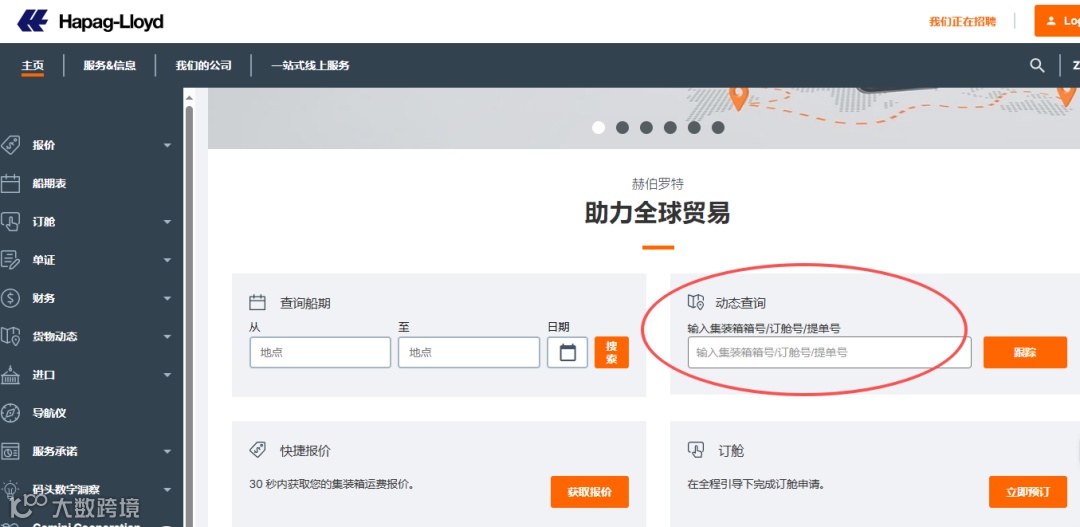Click the 获取报价 button
The image size is (1080, 527).
[x=590, y=492]
